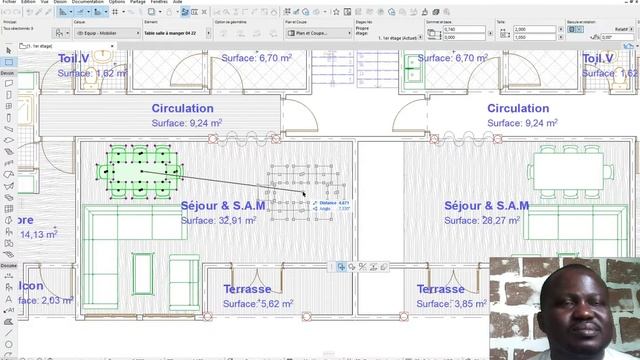Click the pet palette Rotate icon
640x360 pixels.
tap(352, 267)
